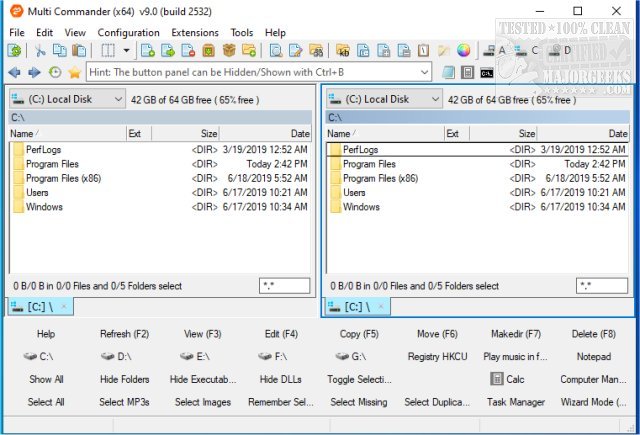This screenshot has height=435, width=640.
Task: Open the Help menu
Action: click(275, 33)
